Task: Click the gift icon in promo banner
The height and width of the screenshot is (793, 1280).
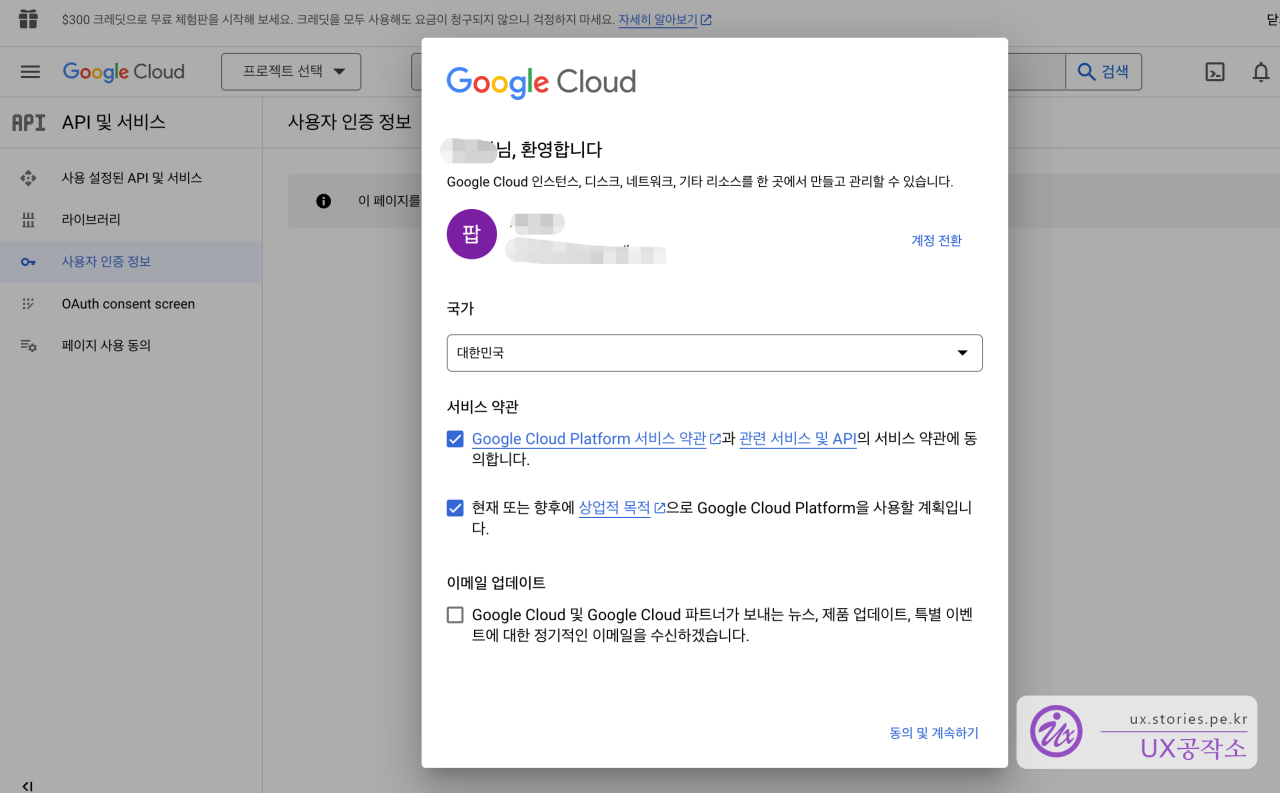Action: coord(28,19)
